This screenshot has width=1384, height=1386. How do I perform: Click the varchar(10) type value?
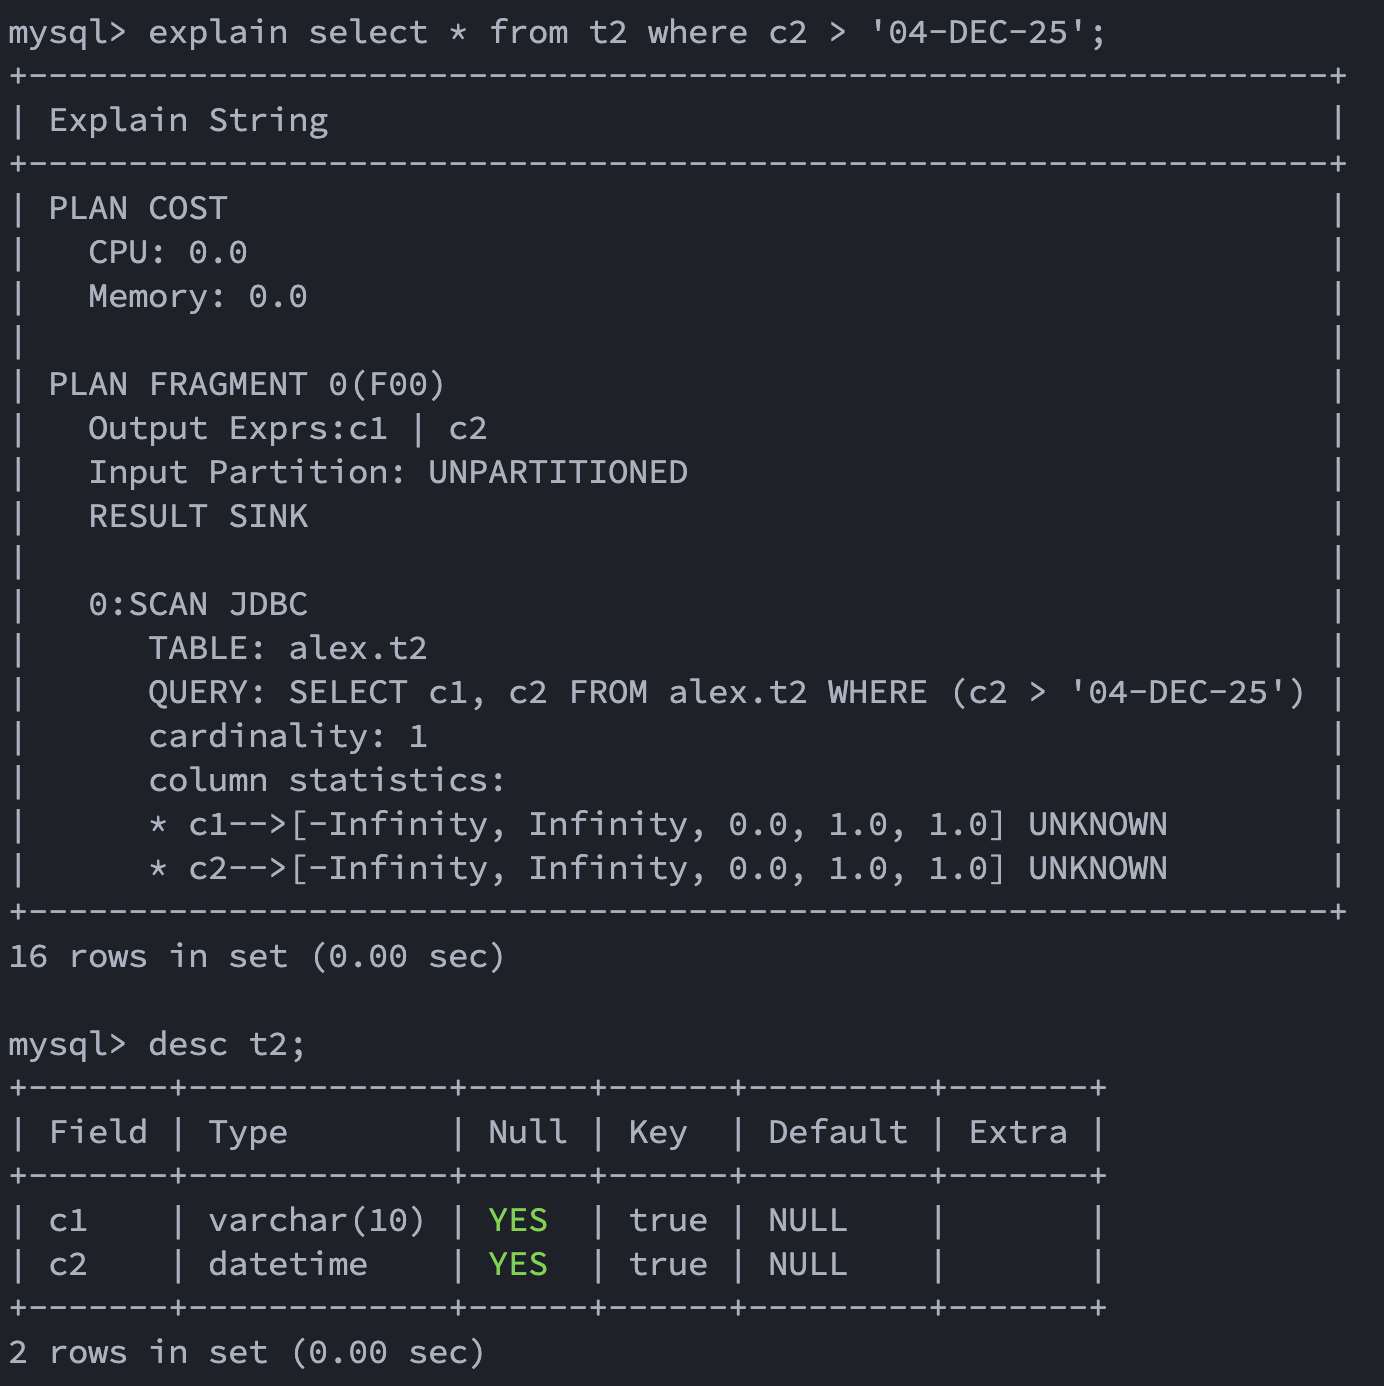click(x=316, y=1221)
